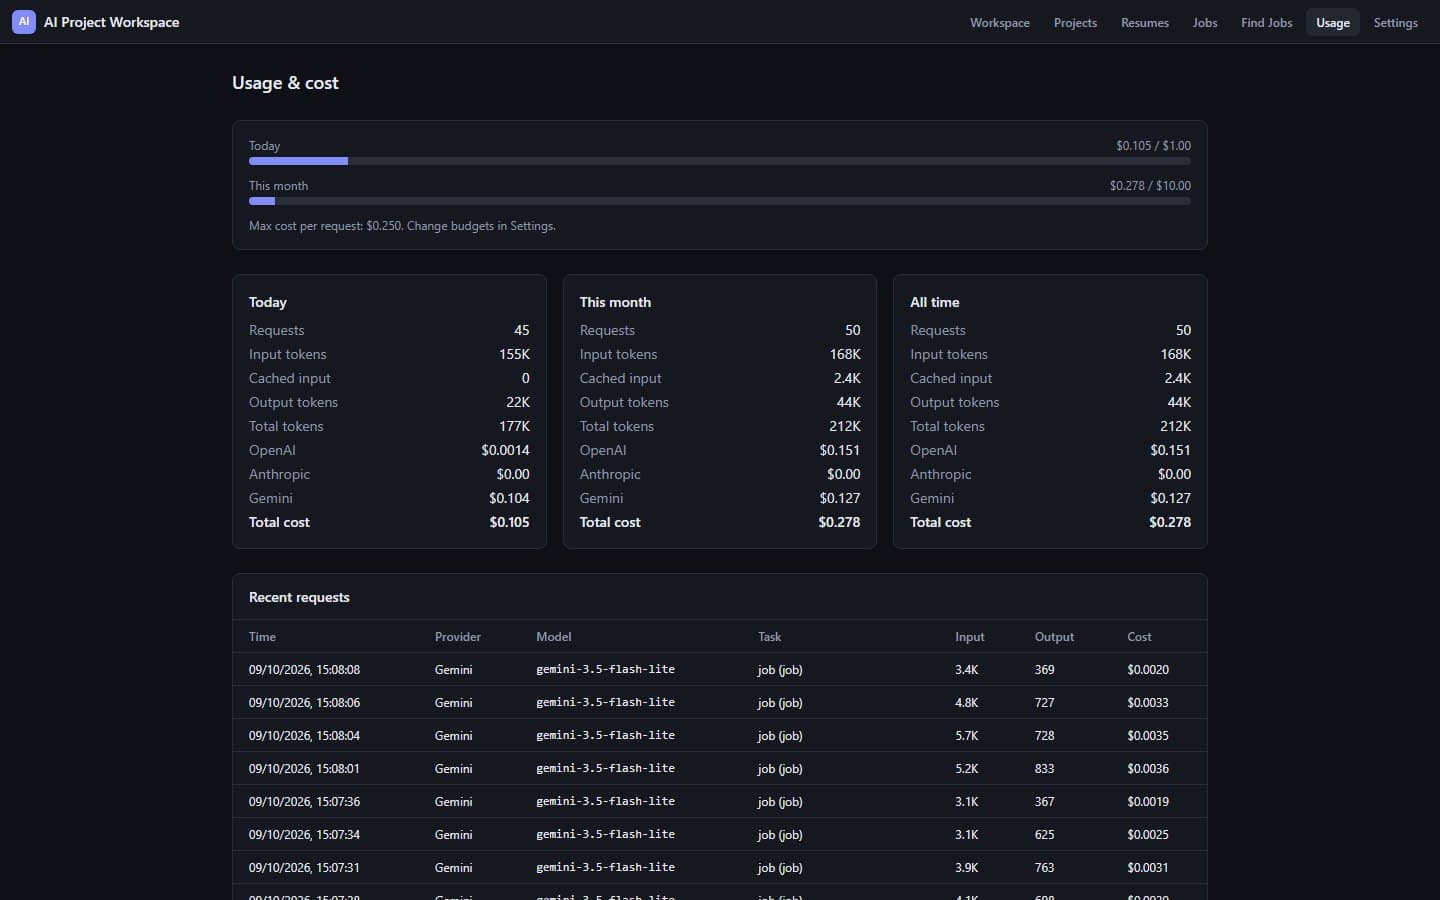
Task: Click the Model column header
Action: [553, 637]
